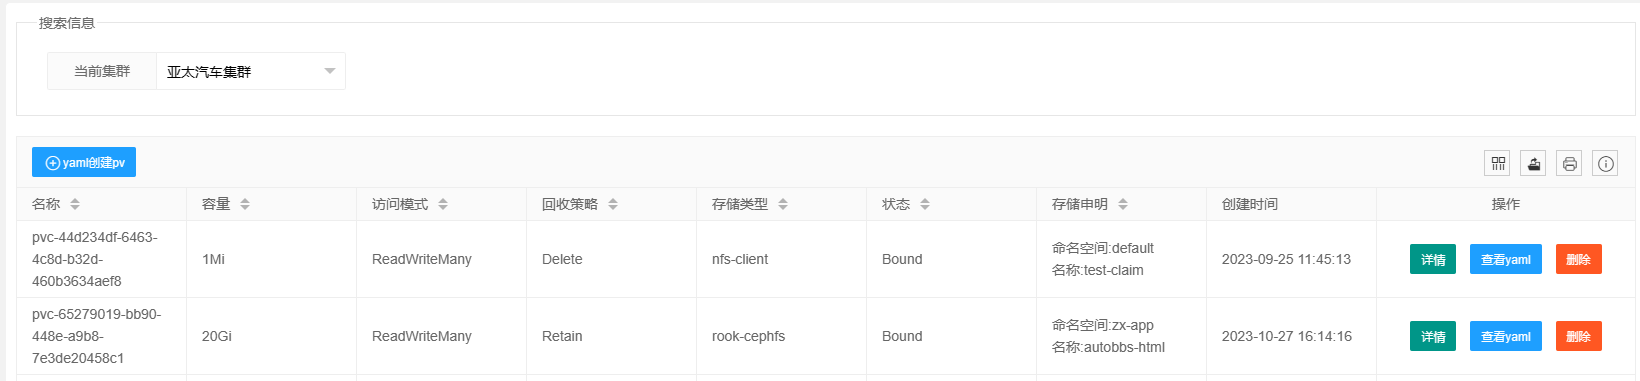This screenshot has width=1640, height=381.
Task: Open the column filter grid icon
Action: [x=1497, y=163]
